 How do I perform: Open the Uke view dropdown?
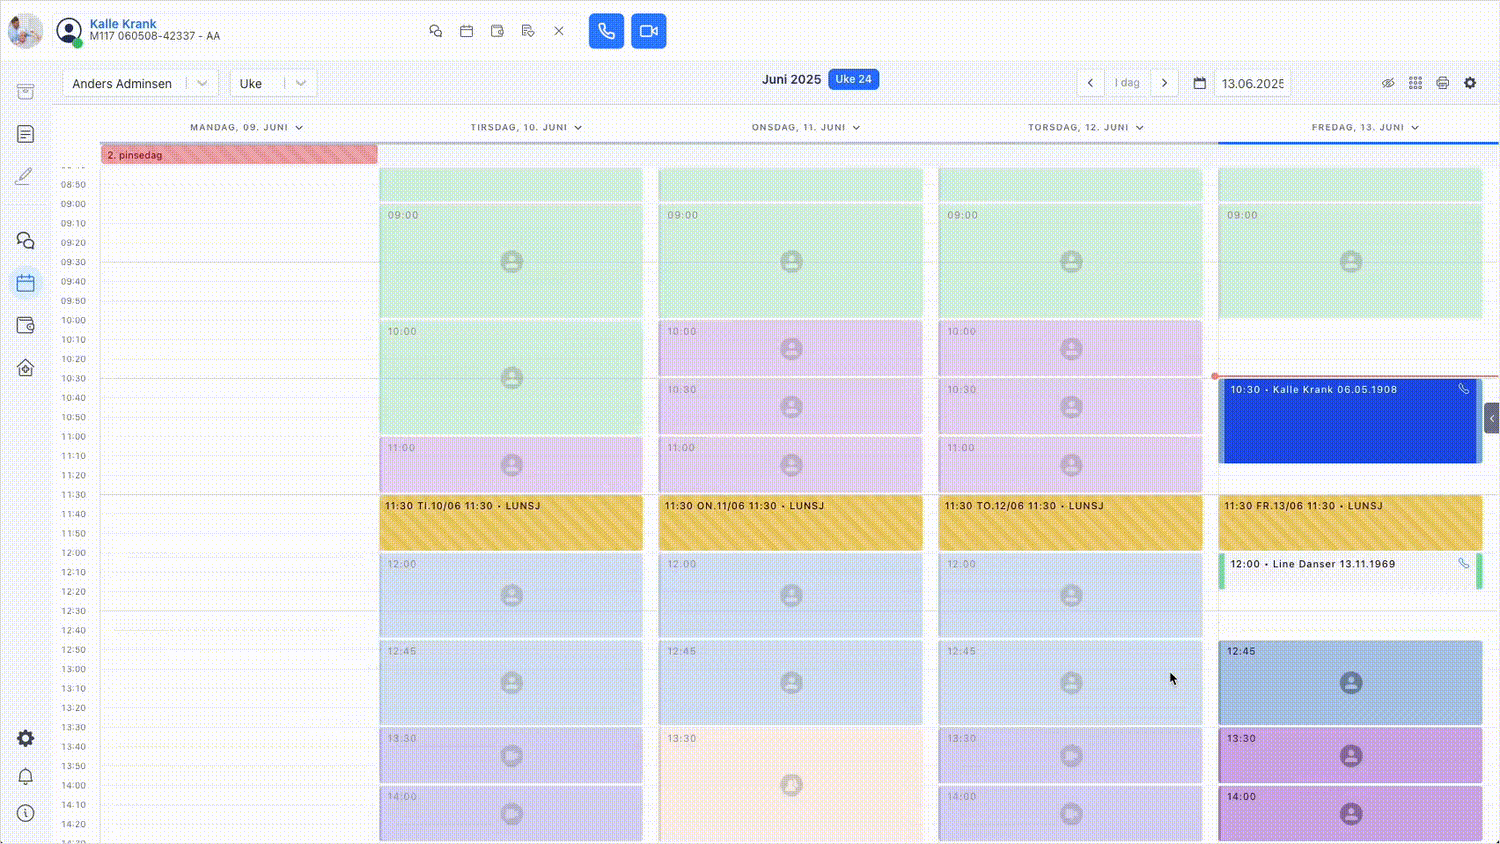pyautogui.click(x=273, y=83)
